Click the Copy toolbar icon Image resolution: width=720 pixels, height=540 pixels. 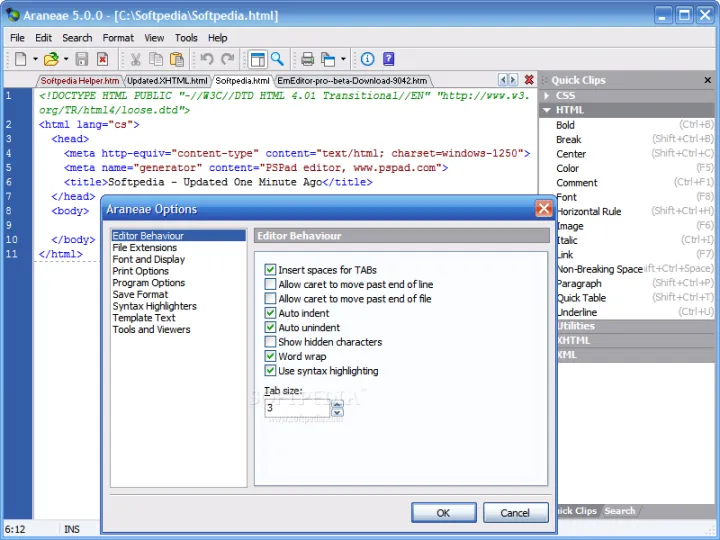click(156, 59)
